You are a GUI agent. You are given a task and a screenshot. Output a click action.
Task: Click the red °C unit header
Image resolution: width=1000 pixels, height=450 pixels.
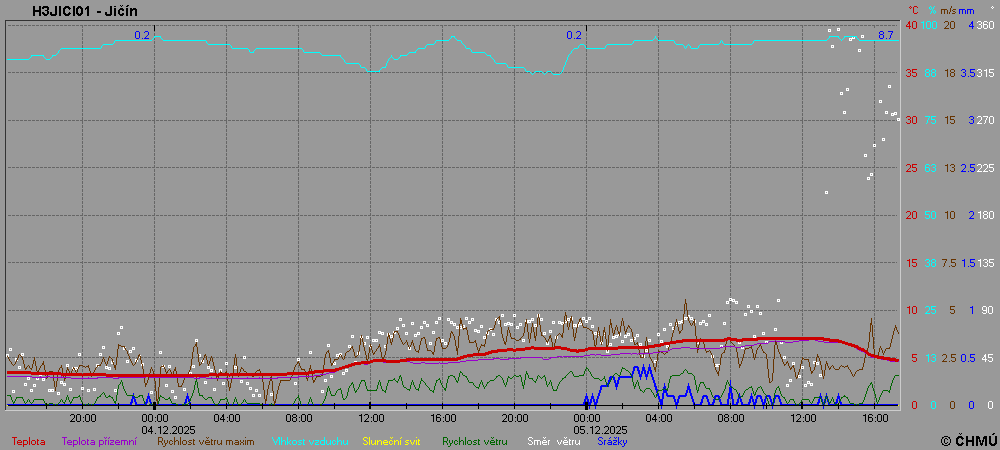click(x=912, y=11)
